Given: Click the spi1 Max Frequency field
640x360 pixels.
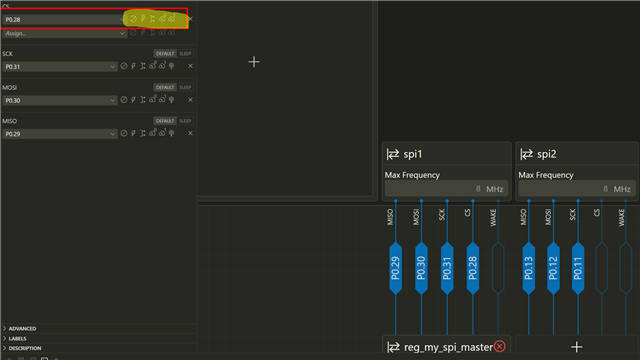Looking at the screenshot, I should point(446,189).
